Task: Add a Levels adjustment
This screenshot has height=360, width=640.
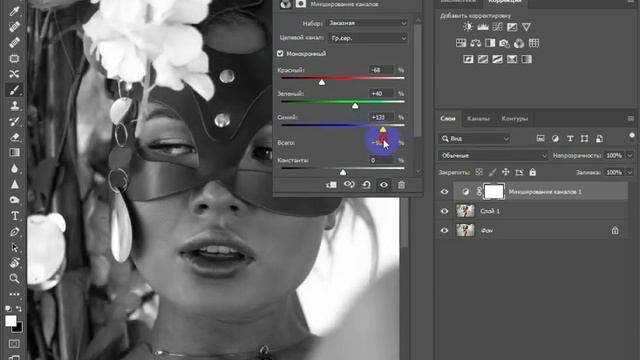Action: click(483, 27)
